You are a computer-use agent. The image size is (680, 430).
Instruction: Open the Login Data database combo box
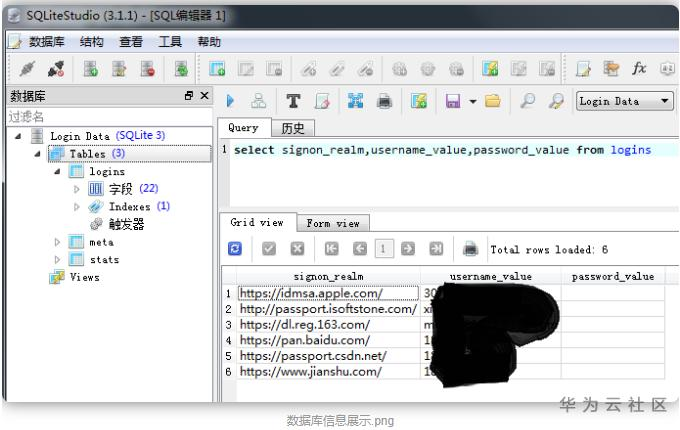625,101
